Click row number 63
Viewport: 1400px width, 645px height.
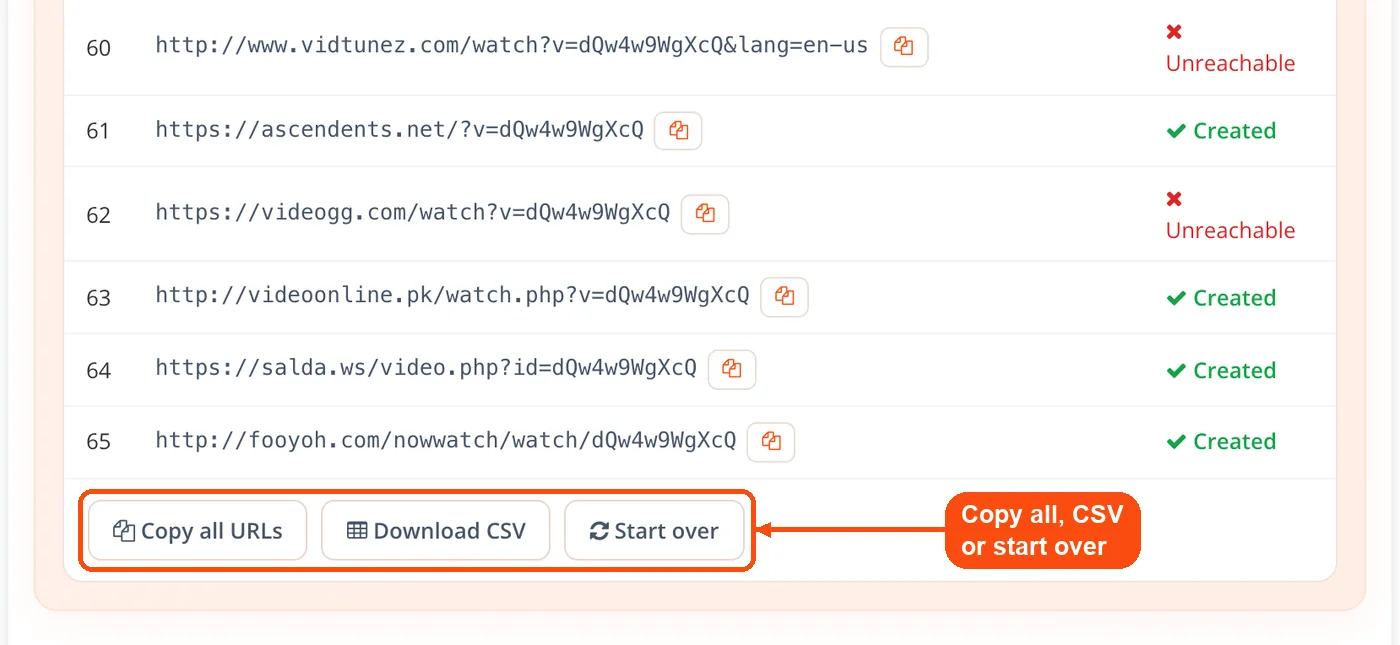[x=98, y=298]
